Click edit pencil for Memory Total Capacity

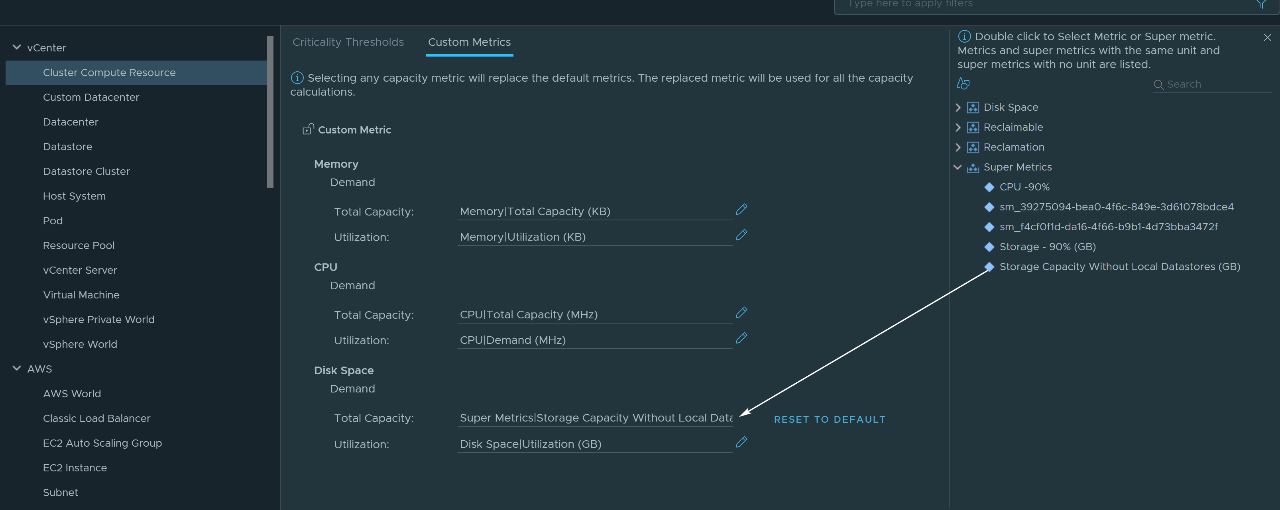pos(741,210)
